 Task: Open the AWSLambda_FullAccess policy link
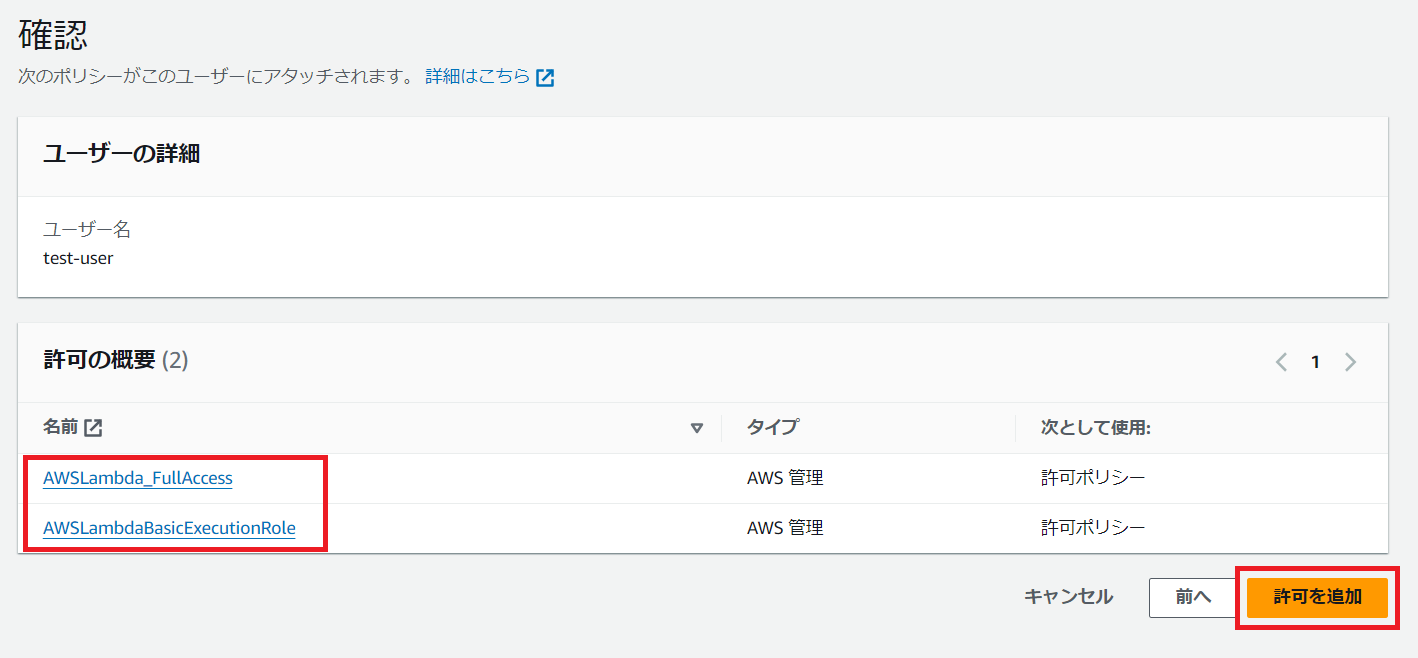click(138, 478)
